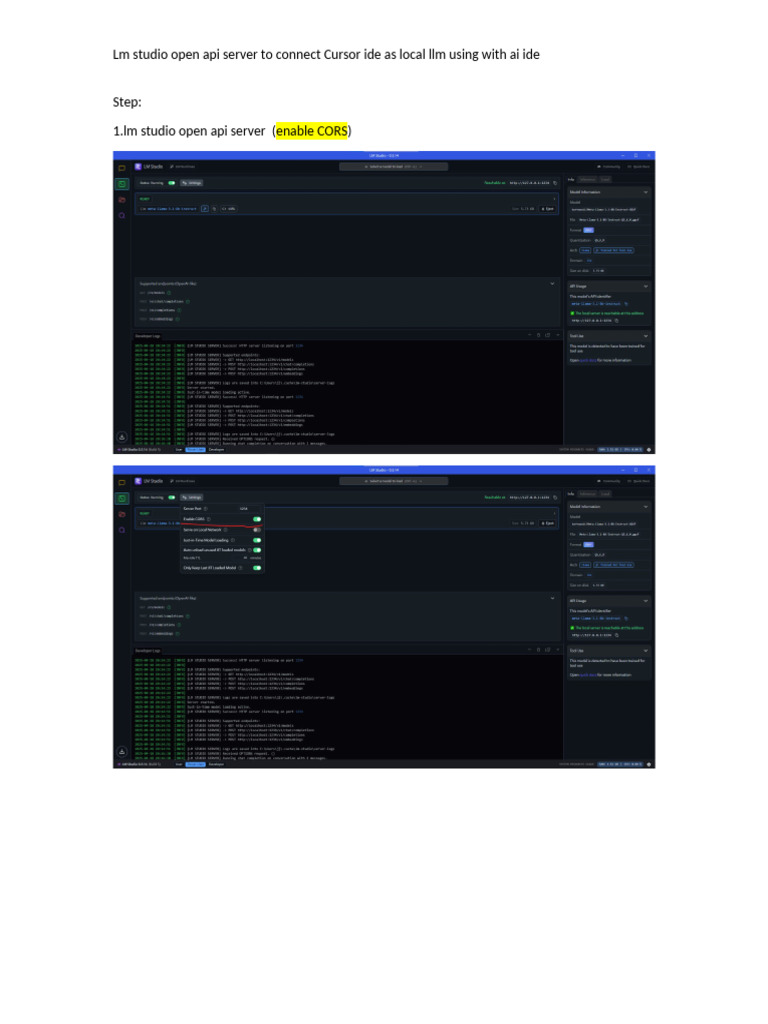Image resolution: width=768 pixels, height=1024 pixels.
Task: Toggle Enable CORS switch in settings popup
Action: pyautogui.click(x=257, y=519)
